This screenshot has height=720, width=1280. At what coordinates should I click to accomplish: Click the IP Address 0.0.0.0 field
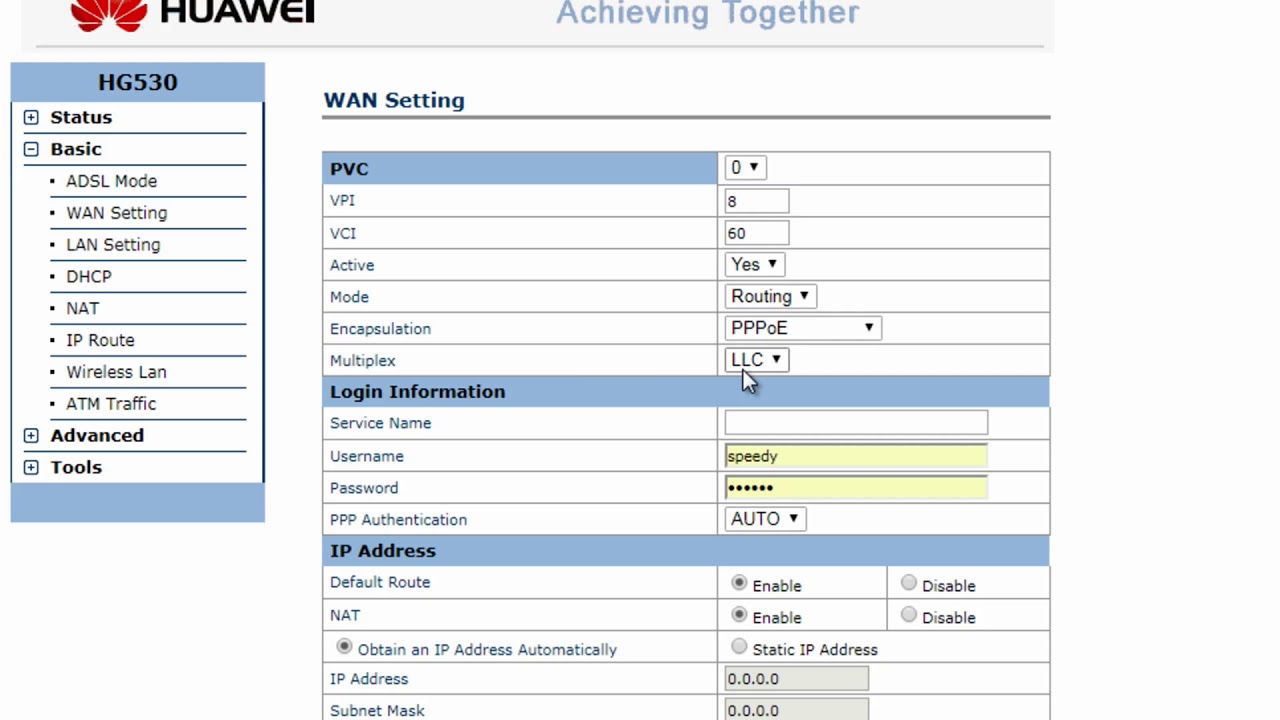pyautogui.click(x=797, y=679)
